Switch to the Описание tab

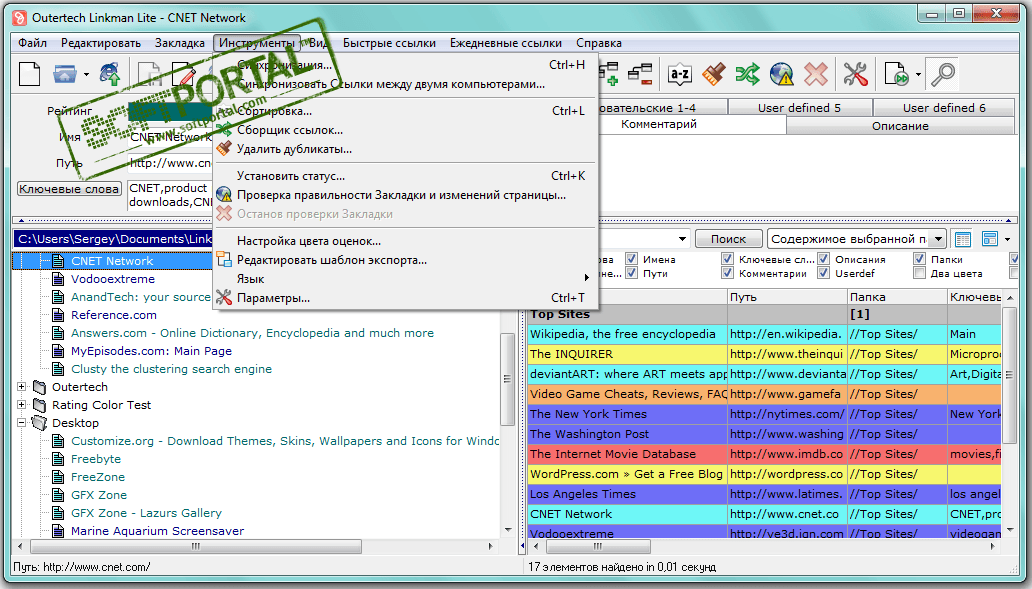pyautogui.click(x=900, y=126)
